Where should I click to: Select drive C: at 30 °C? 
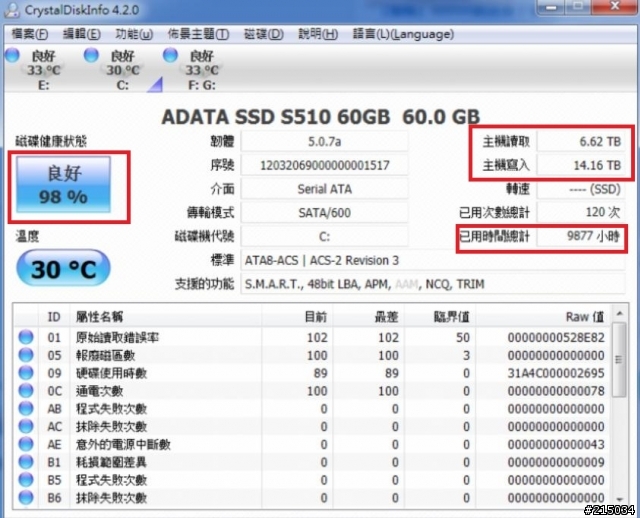click(122, 70)
